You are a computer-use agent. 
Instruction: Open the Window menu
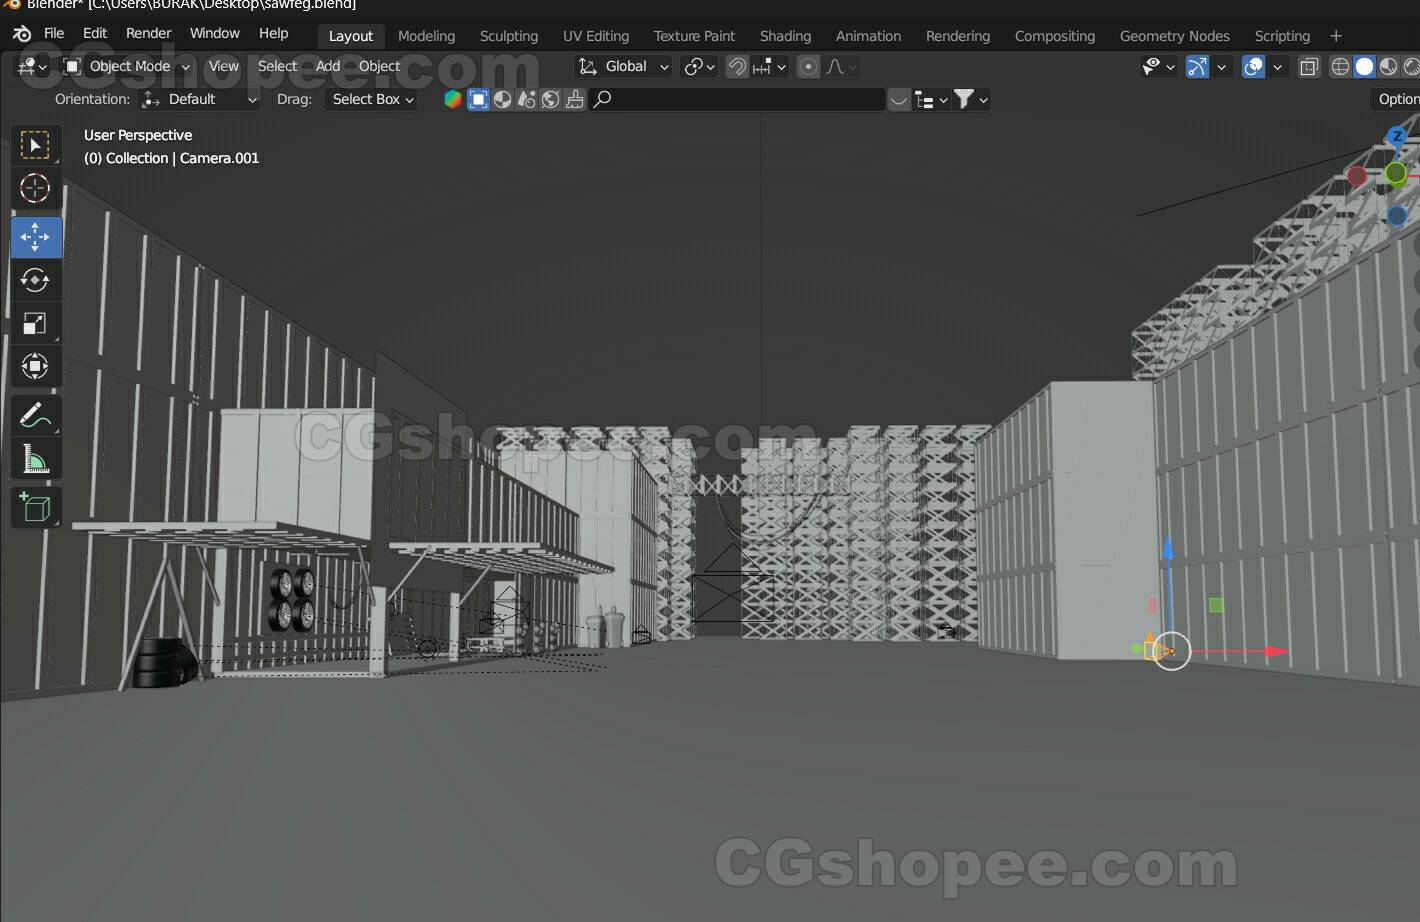pos(215,33)
